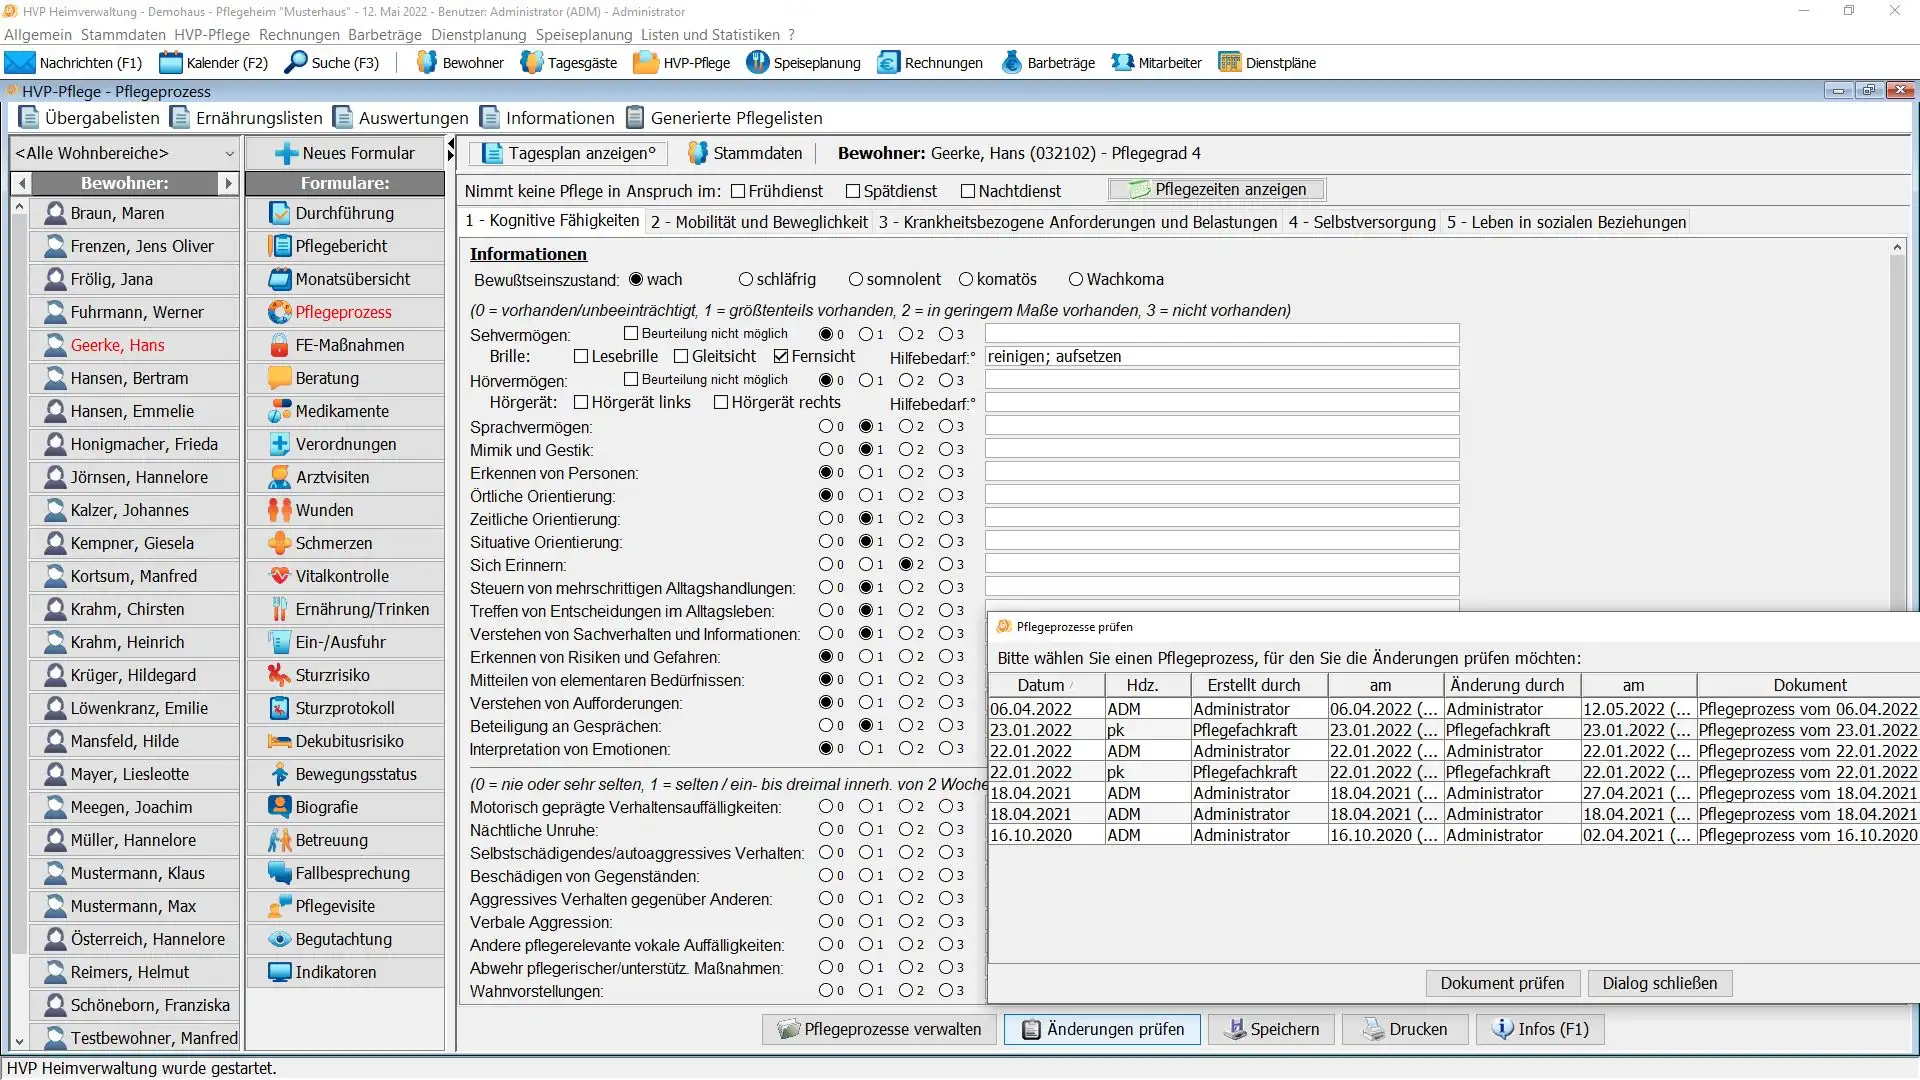Screen dimensions: 1920x1080
Task: Open Medikamente form icon
Action: pyautogui.click(x=280, y=411)
